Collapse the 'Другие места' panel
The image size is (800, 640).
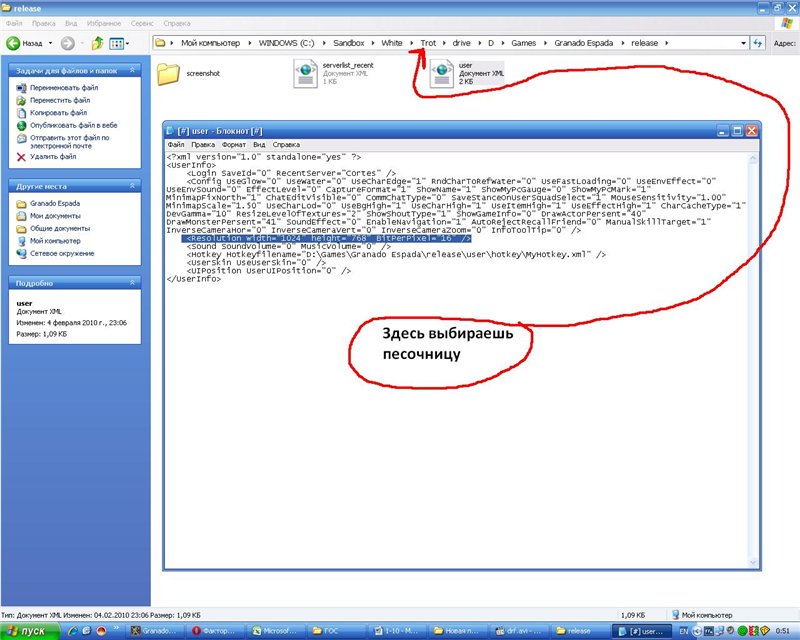click(133, 186)
